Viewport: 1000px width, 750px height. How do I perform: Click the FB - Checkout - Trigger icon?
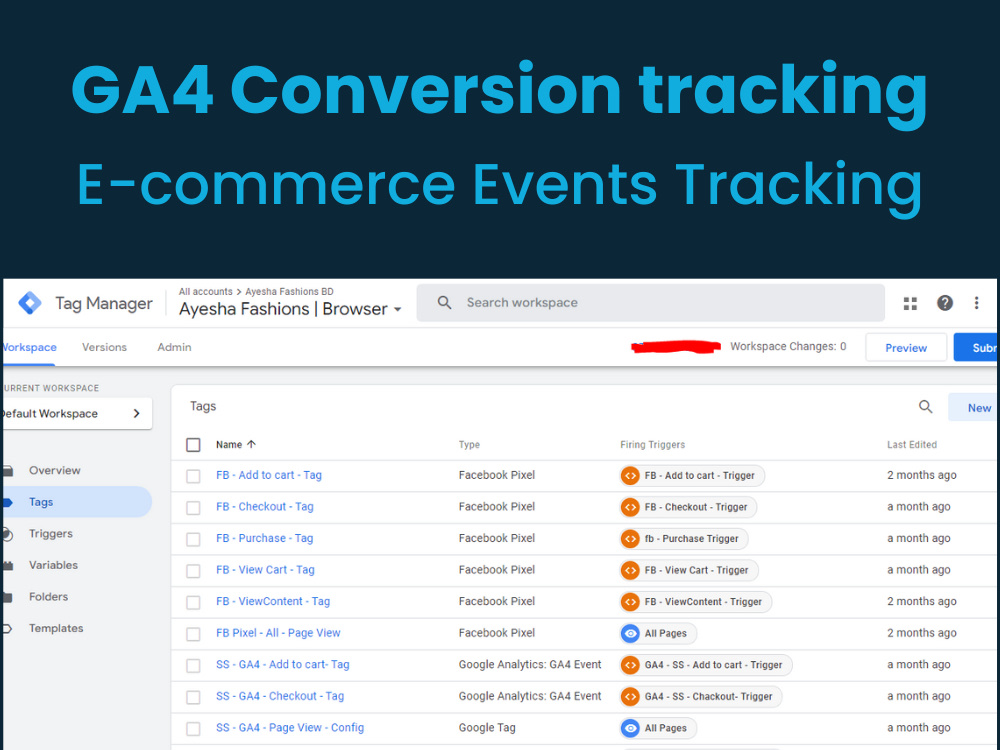click(630, 507)
